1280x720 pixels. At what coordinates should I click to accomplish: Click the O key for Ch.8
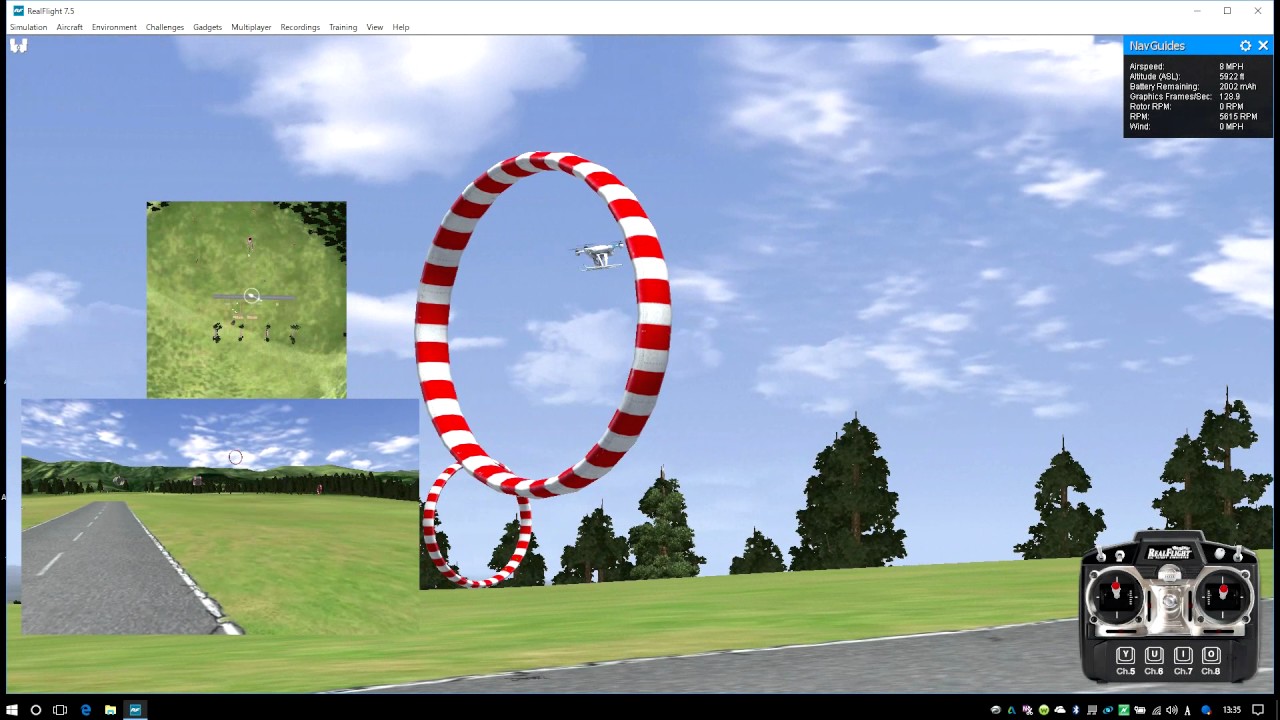click(1211, 655)
